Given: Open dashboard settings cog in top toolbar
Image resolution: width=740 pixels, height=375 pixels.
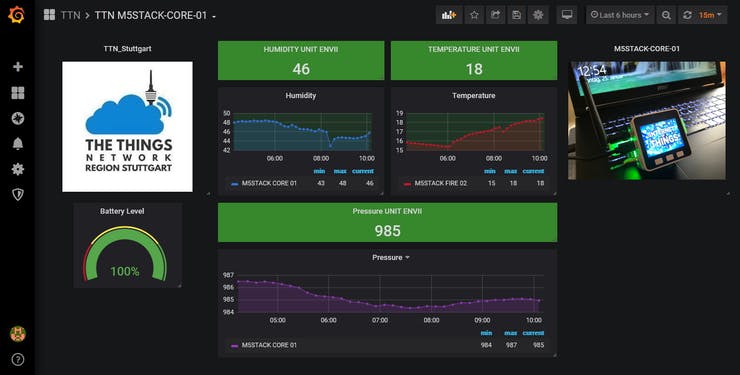Looking at the screenshot, I should pos(538,15).
